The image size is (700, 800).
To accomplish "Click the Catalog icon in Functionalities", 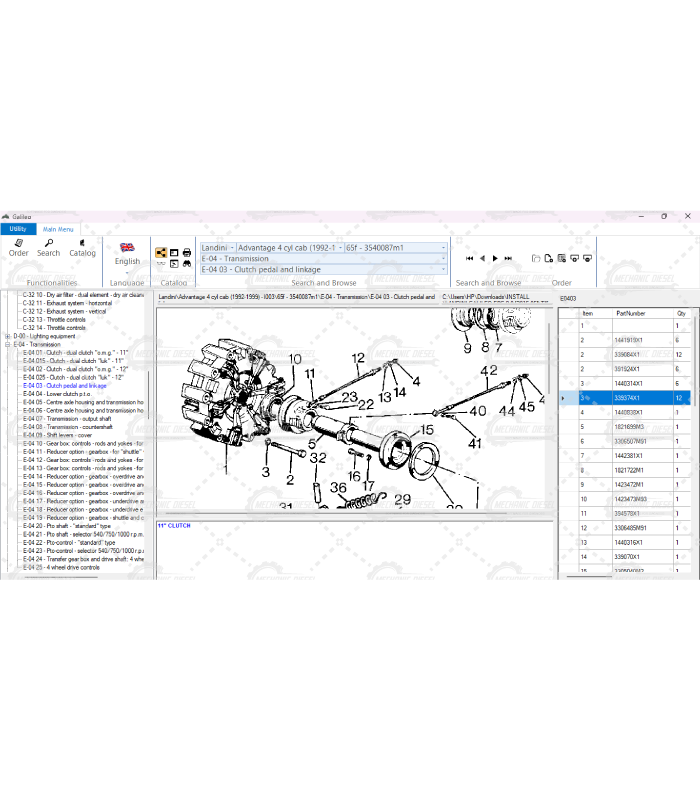I will click(82, 247).
